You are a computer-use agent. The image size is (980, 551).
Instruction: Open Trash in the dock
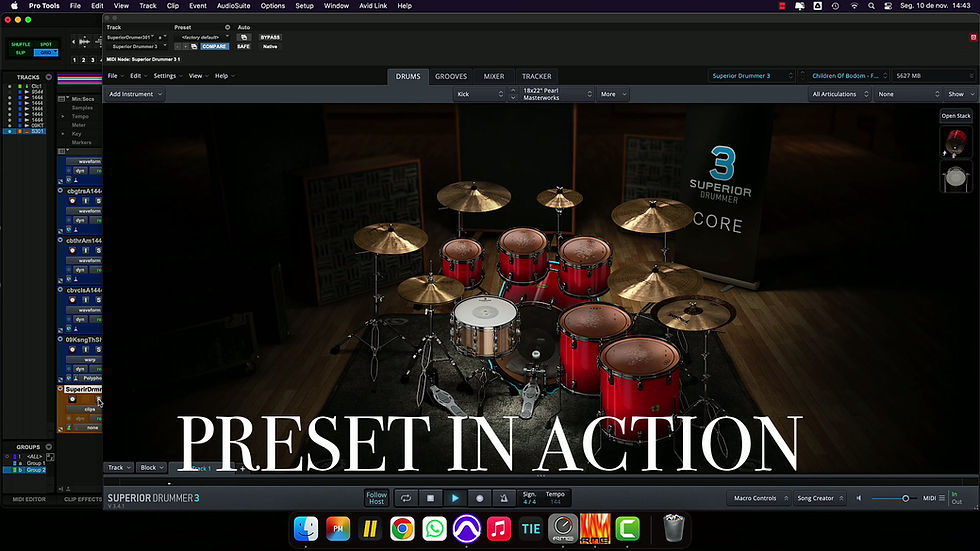(x=673, y=529)
